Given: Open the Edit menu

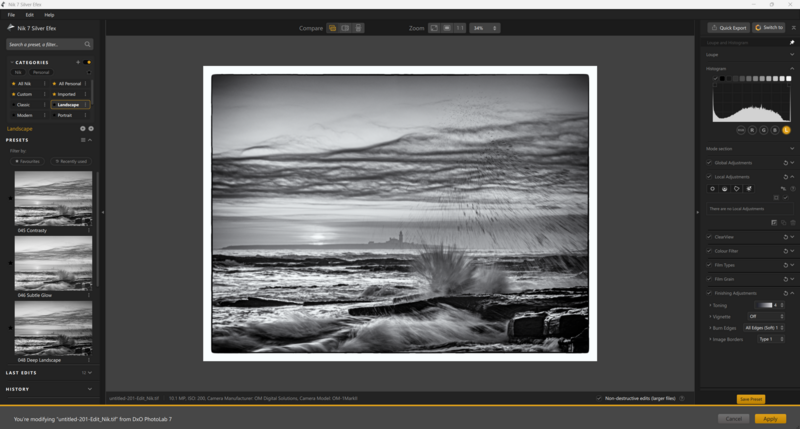Looking at the screenshot, I should [30, 15].
